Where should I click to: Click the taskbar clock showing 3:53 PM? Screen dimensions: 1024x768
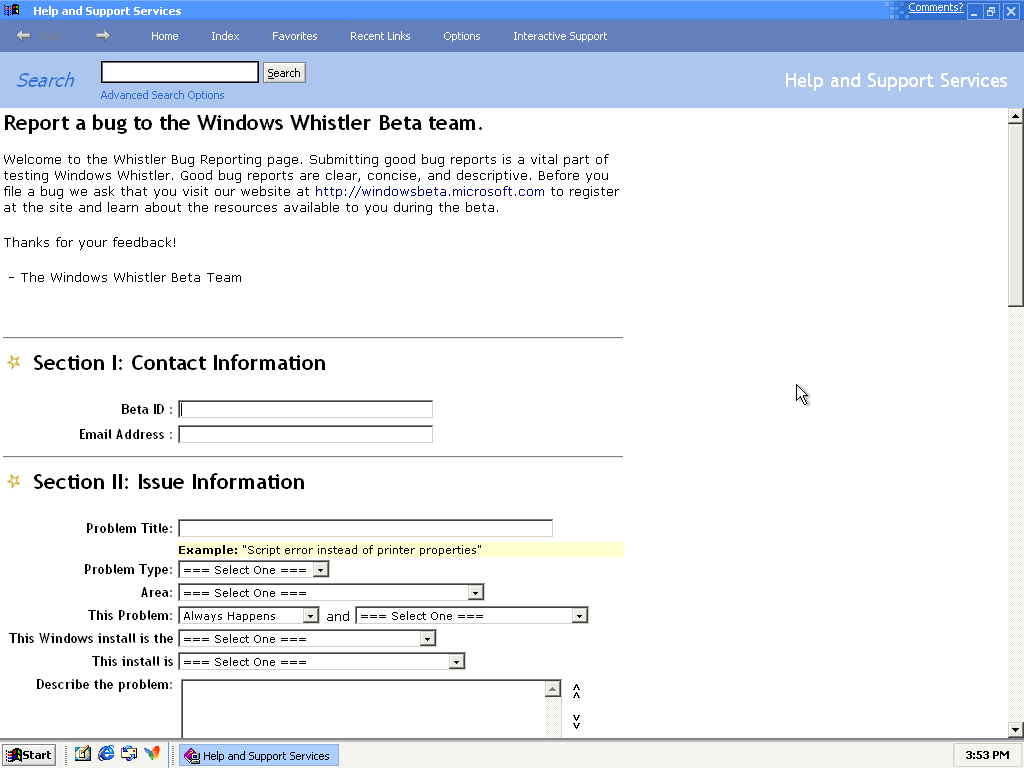point(987,755)
